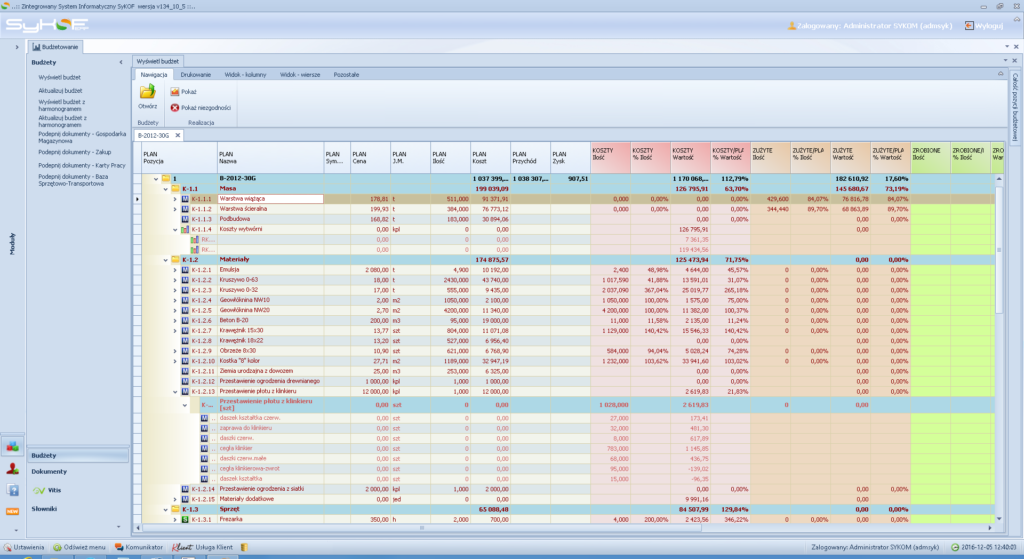Collapse the ribbon with the arrow
Viewport: 1024px width, 559px height.
pos(1000,74)
